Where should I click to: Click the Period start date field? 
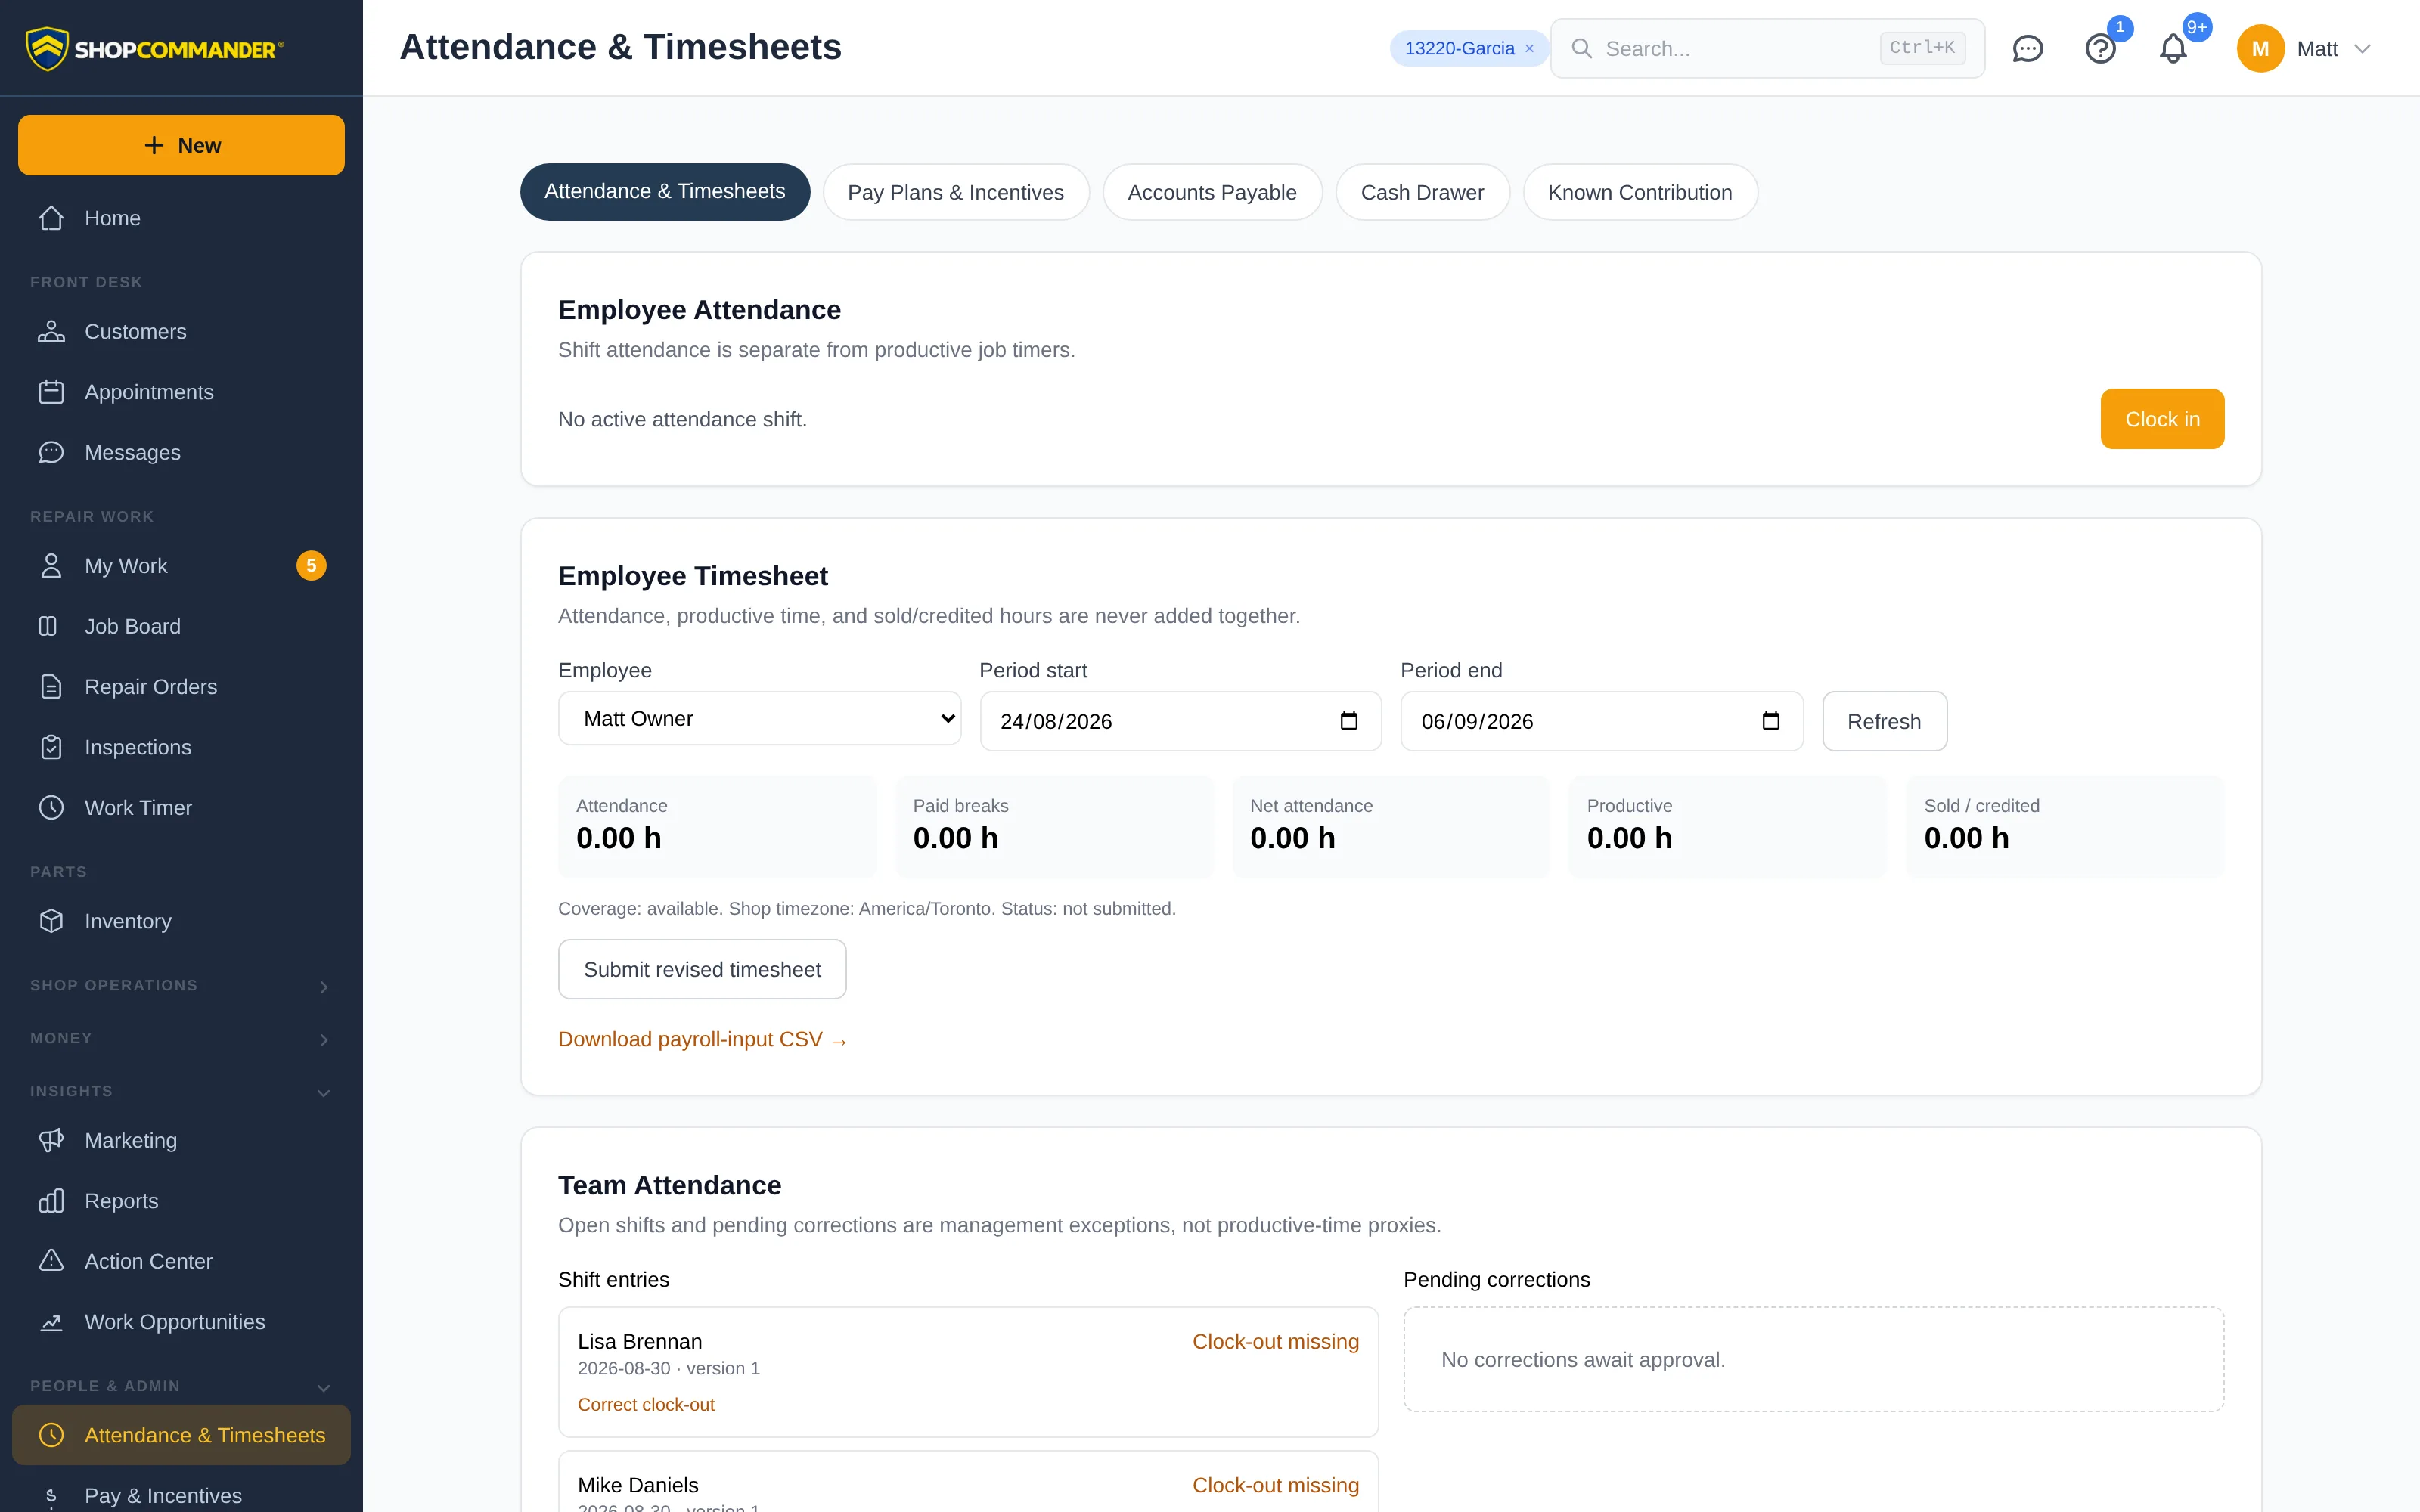click(x=1180, y=721)
